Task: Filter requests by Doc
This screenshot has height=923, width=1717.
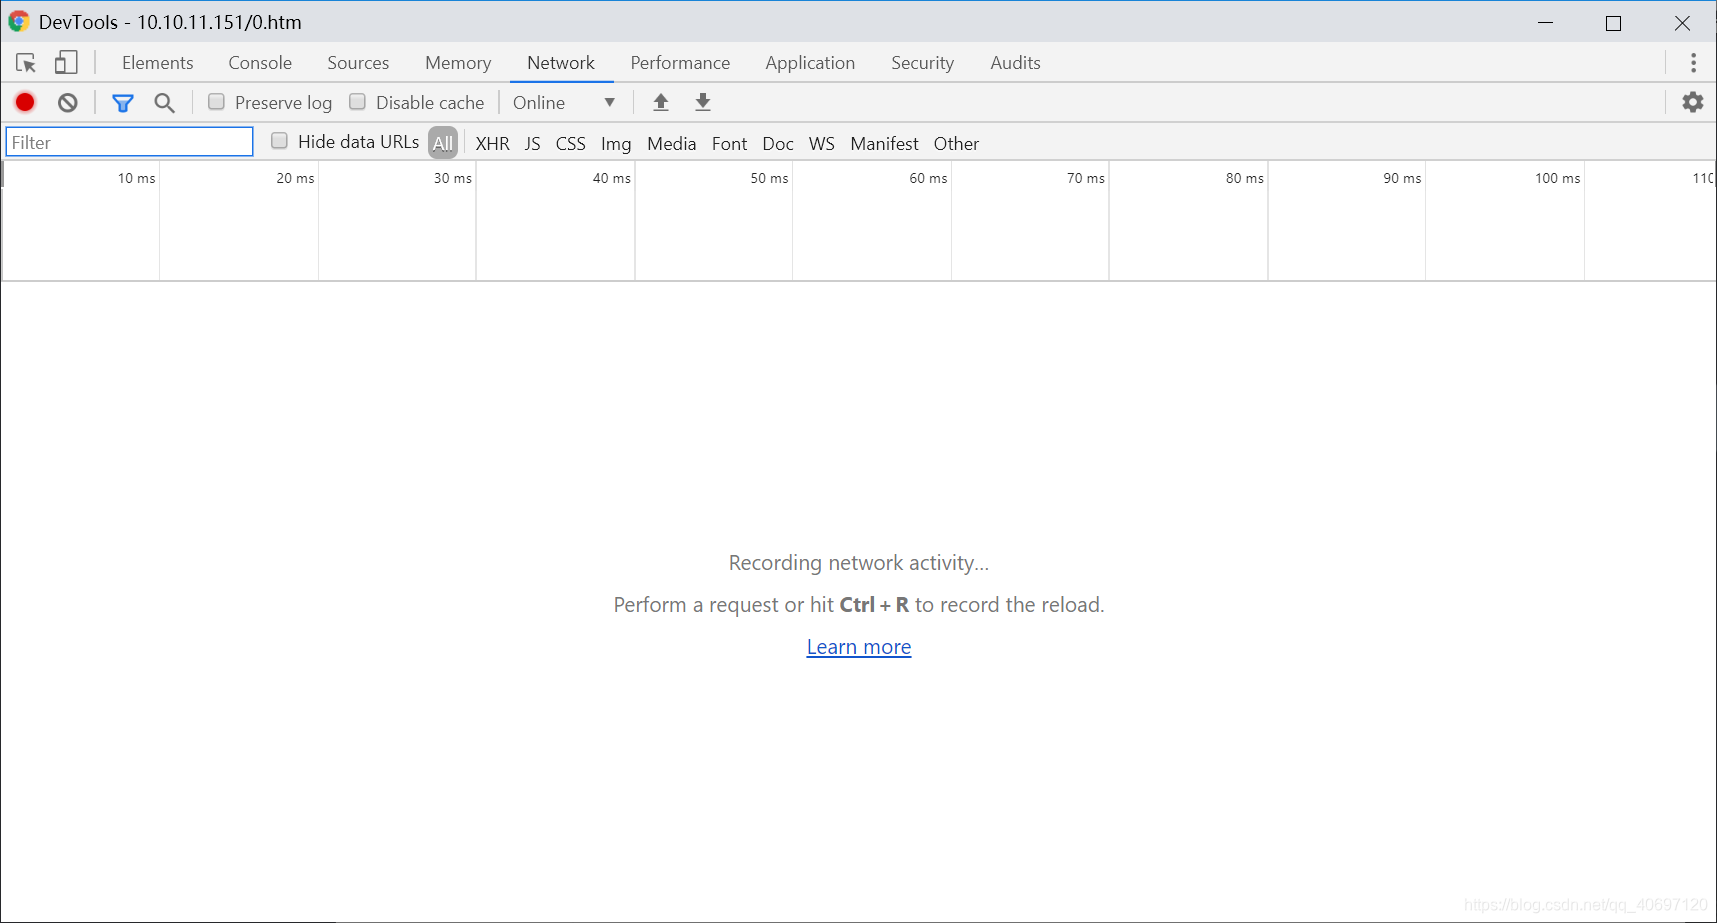Action: click(778, 143)
